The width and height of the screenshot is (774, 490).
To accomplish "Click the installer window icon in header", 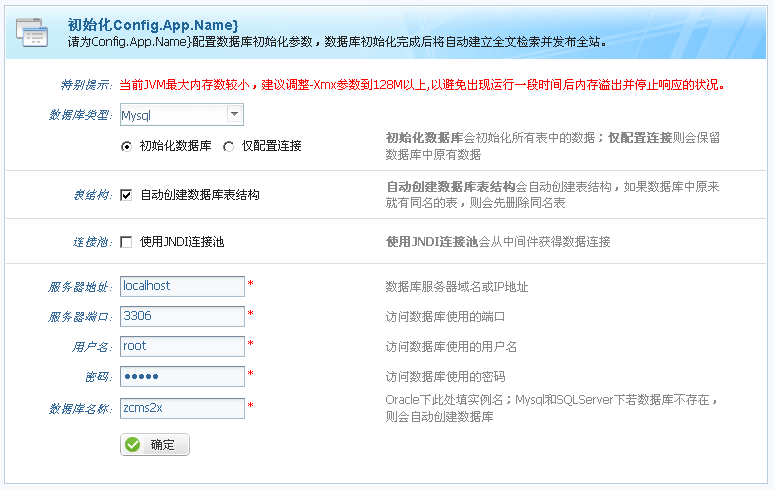I will [x=33, y=32].
